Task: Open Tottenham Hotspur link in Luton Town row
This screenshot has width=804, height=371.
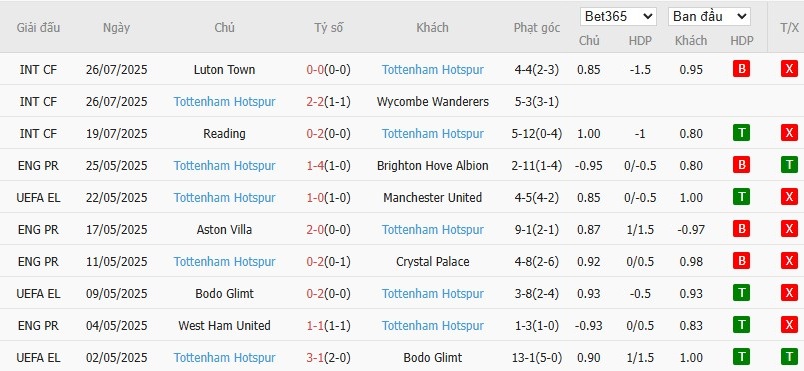Action: click(433, 70)
